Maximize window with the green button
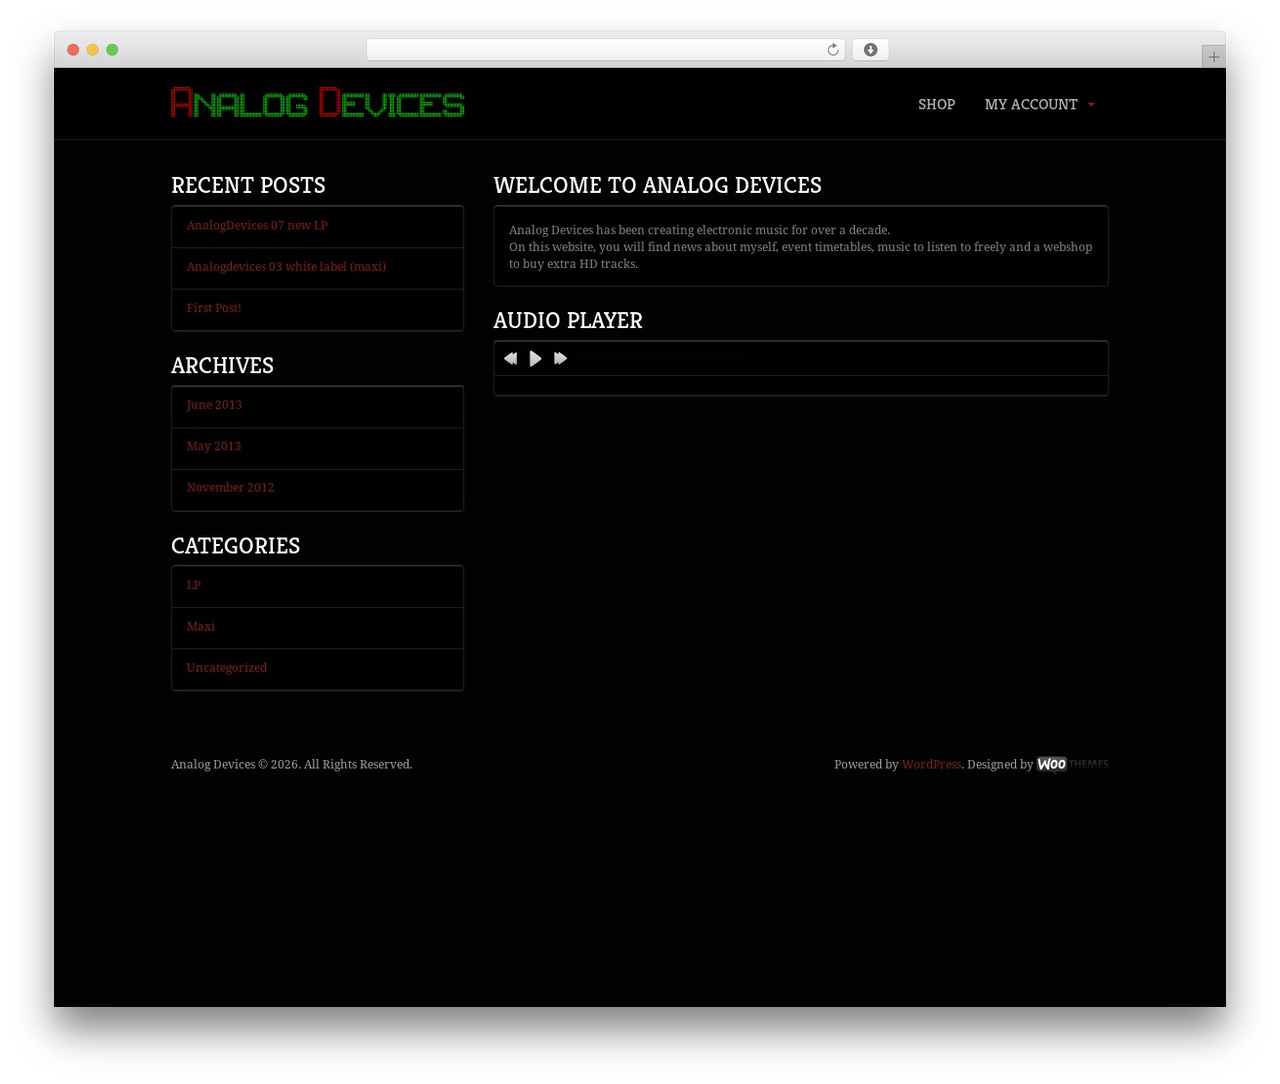The image size is (1280, 1084). (112, 50)
